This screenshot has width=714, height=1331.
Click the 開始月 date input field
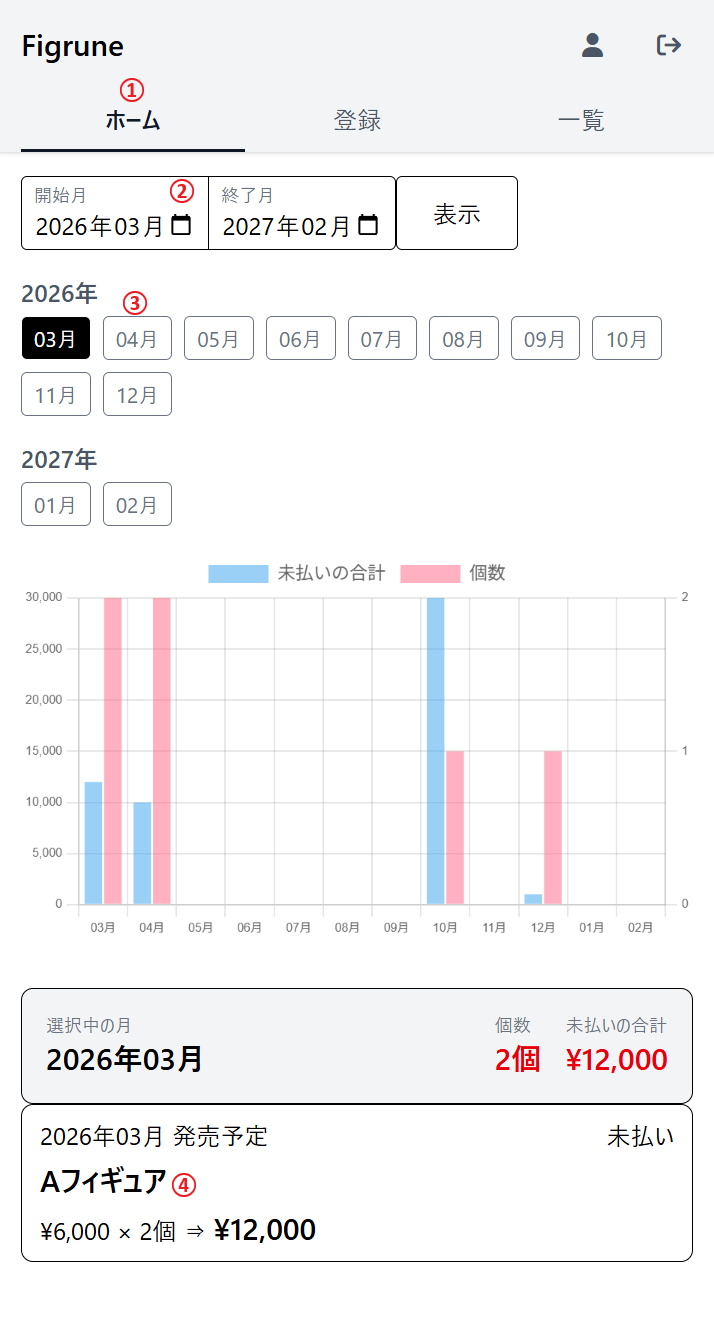tap(98, 226)
